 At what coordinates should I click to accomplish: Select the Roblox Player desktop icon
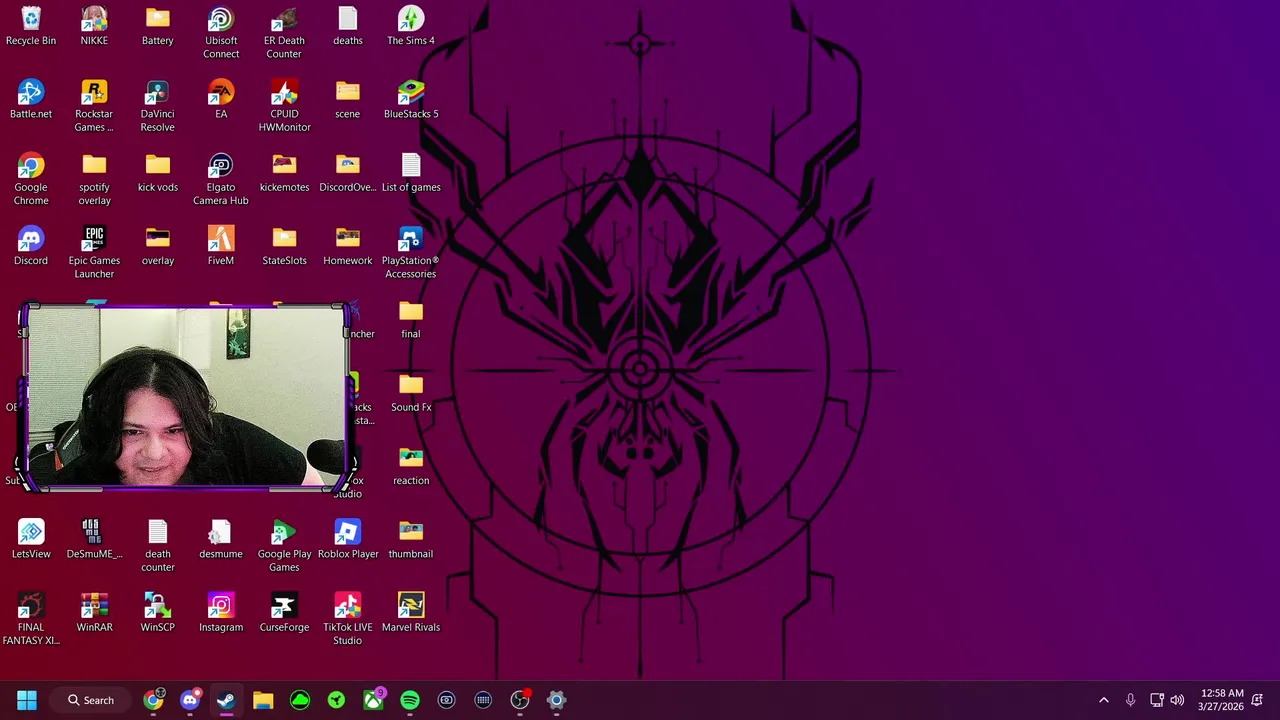tap(347, 540)
